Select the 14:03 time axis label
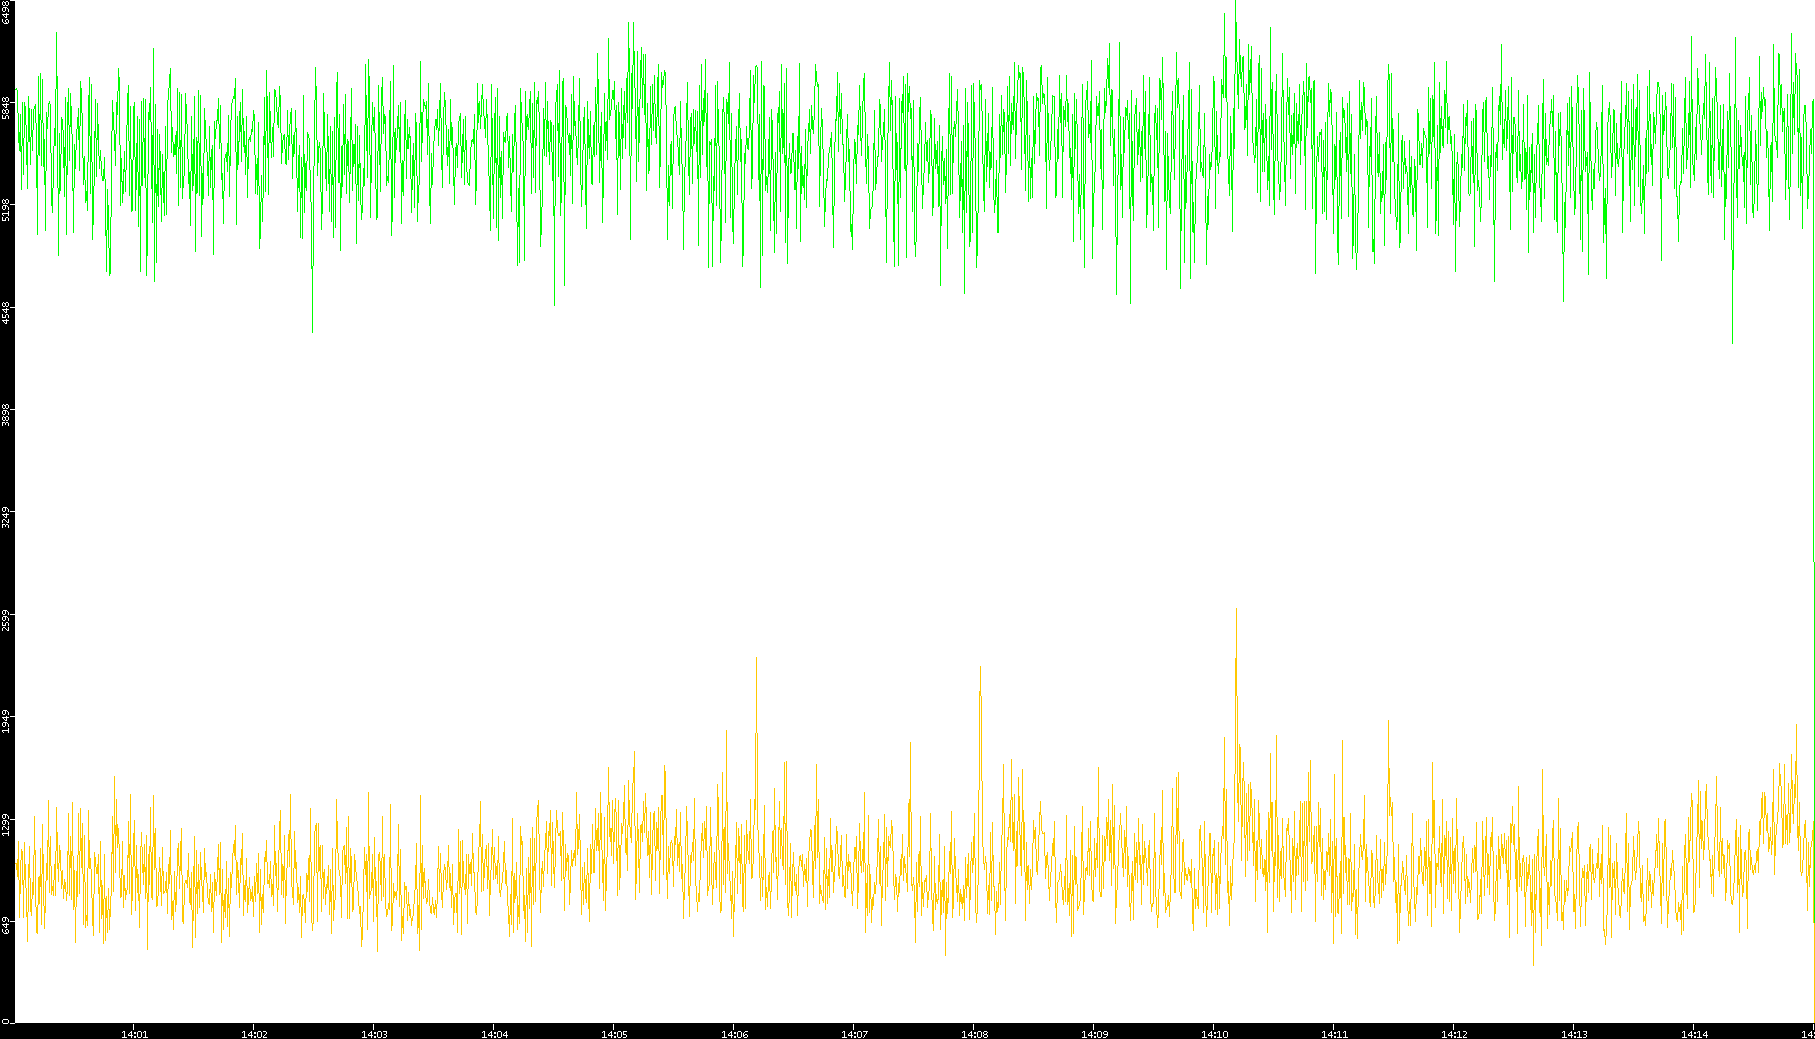The height and width of the screenshot is (1039, 1815). tap(374, 1034)
